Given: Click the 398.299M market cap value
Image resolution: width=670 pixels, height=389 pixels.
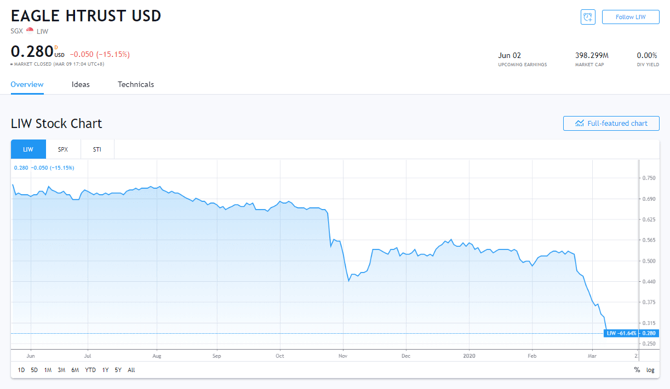Looking at the screenshot, I should [x=592, y=55].
